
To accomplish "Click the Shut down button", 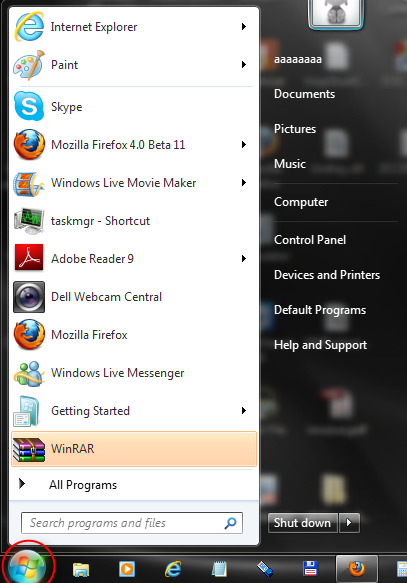I will 303,523.
